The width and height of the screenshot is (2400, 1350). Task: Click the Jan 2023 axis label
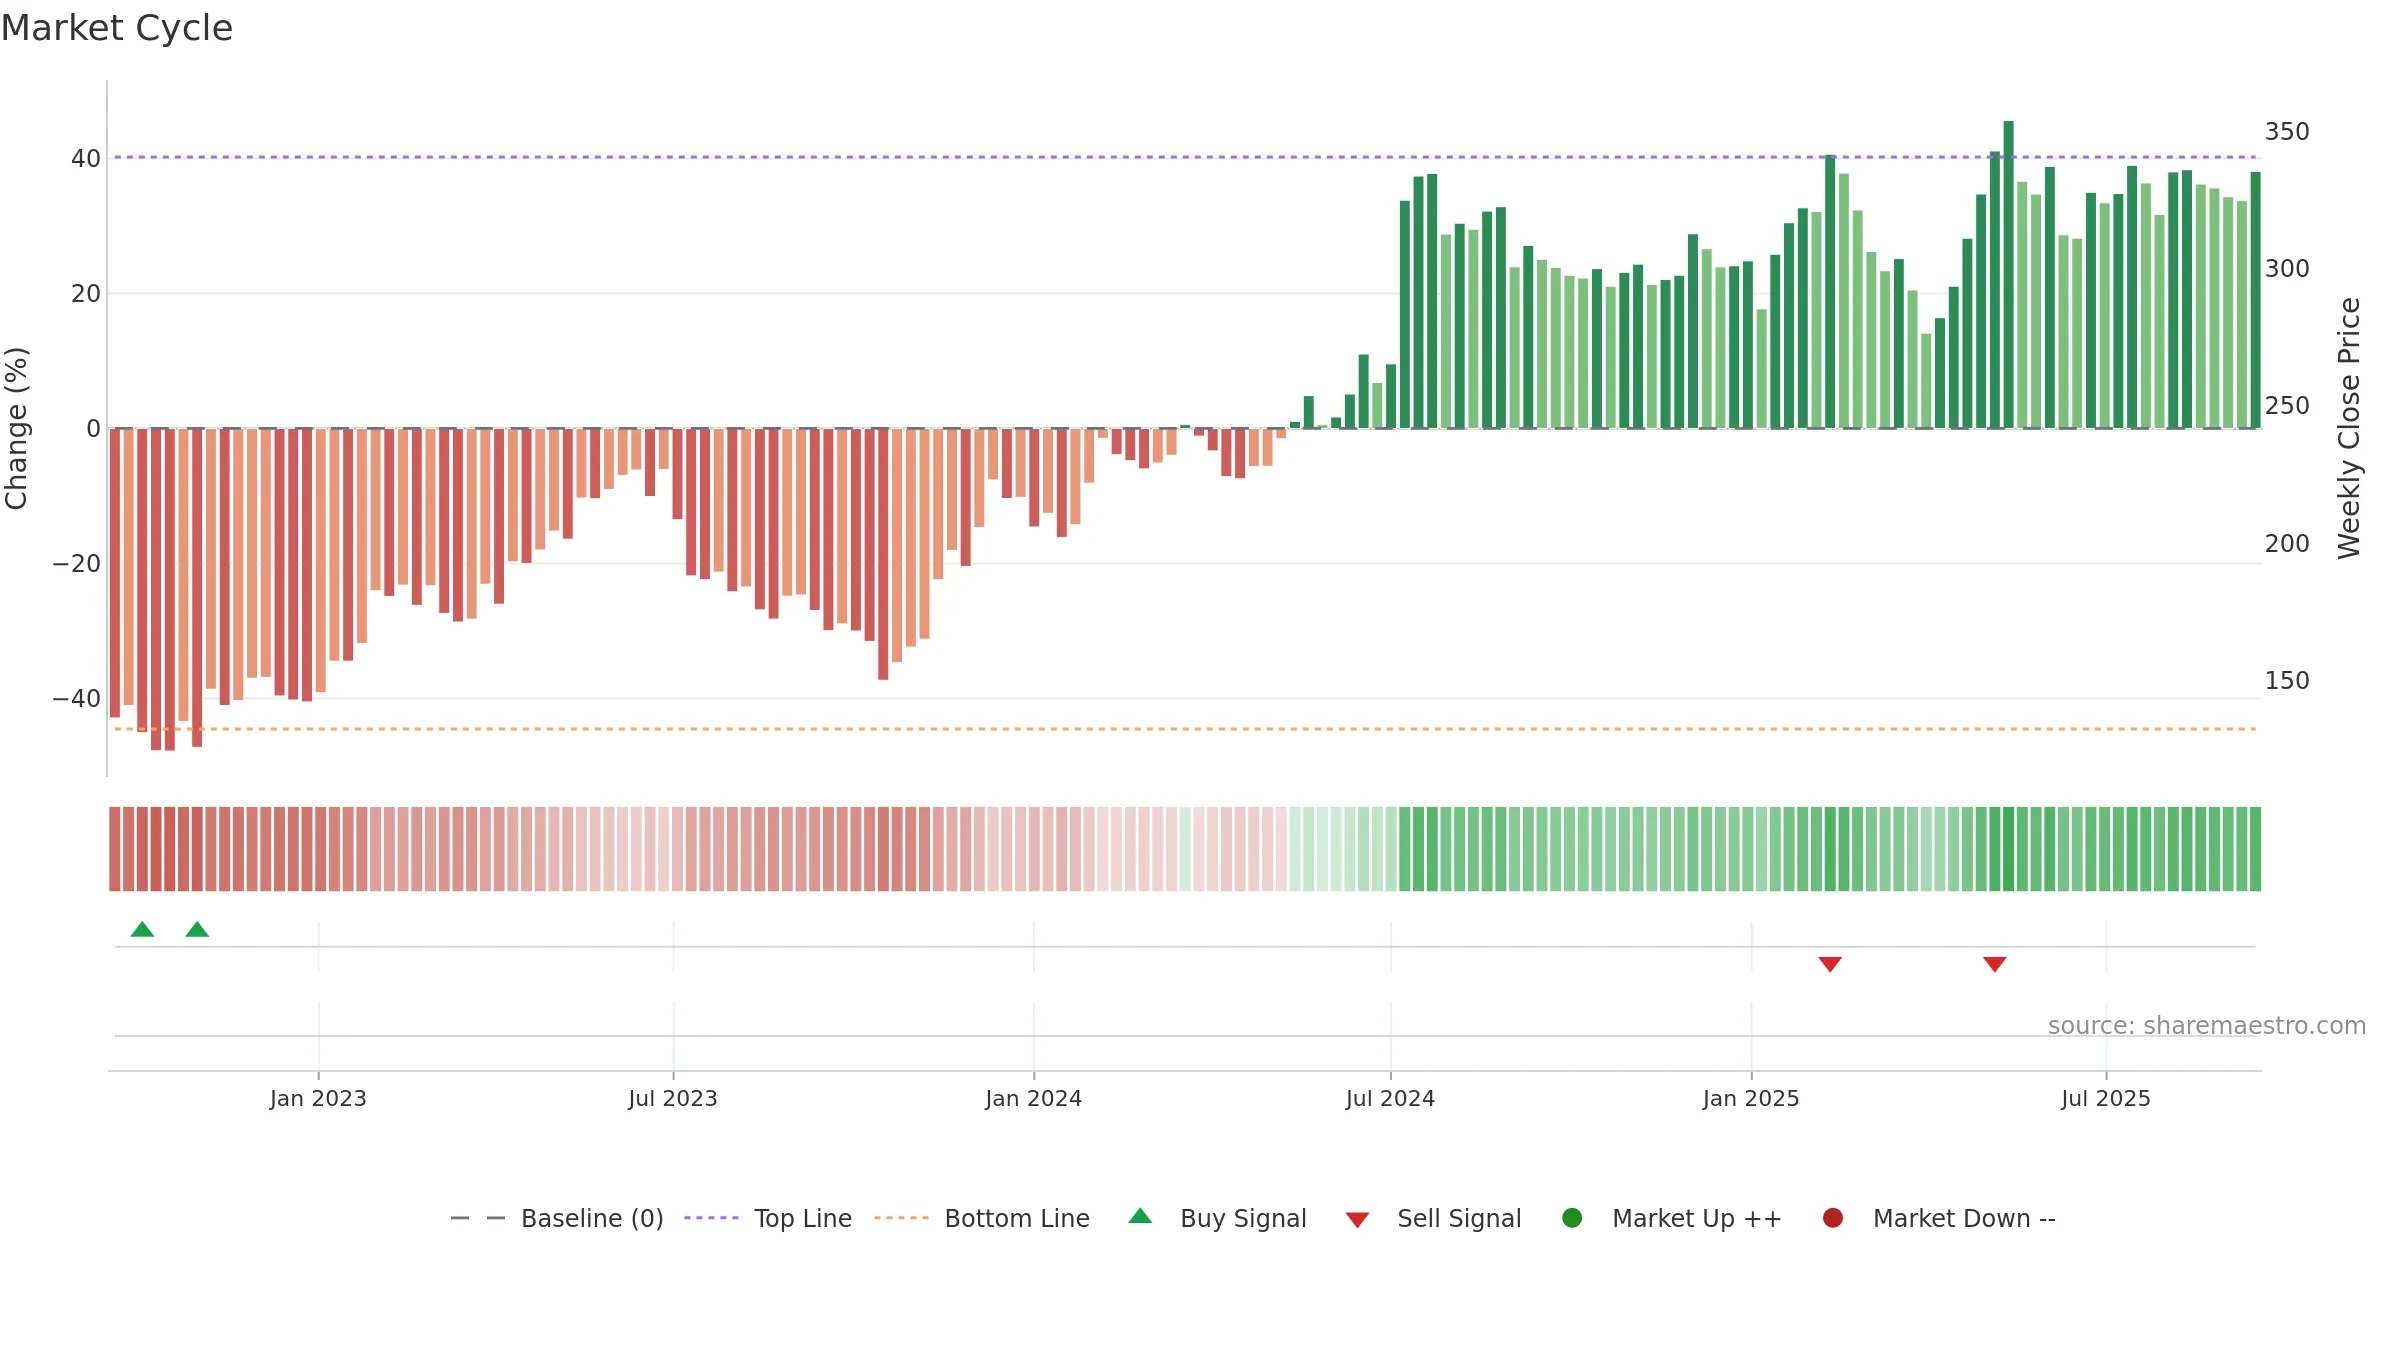point(318,1098)
